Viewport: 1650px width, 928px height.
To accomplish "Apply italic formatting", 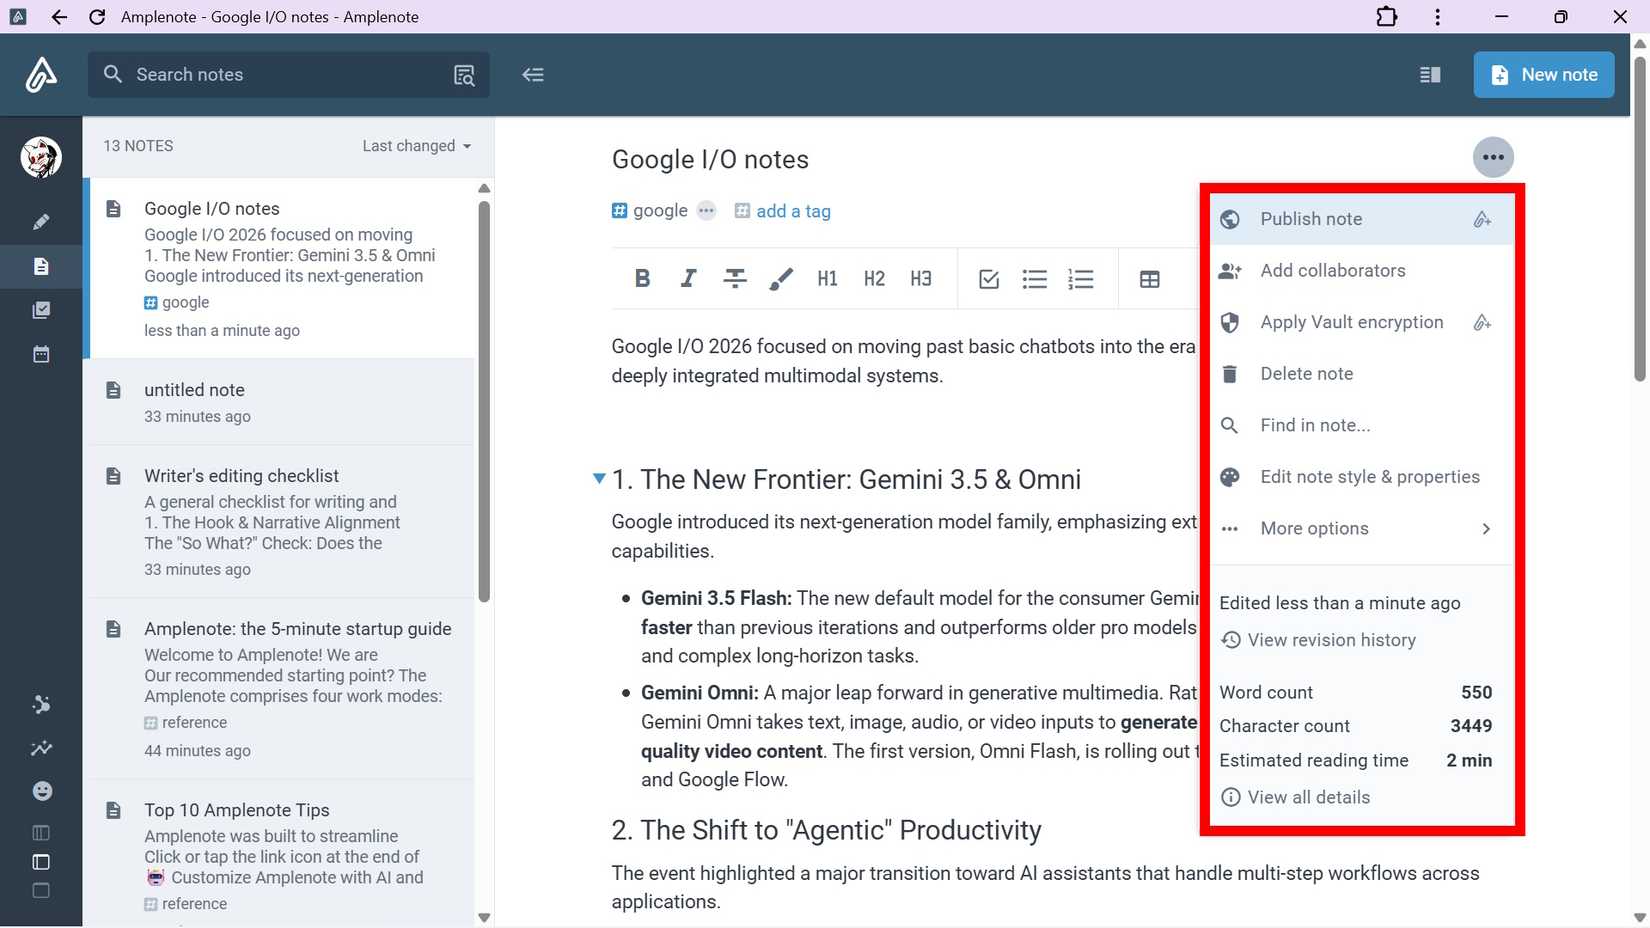I will (x=688, y=279).
